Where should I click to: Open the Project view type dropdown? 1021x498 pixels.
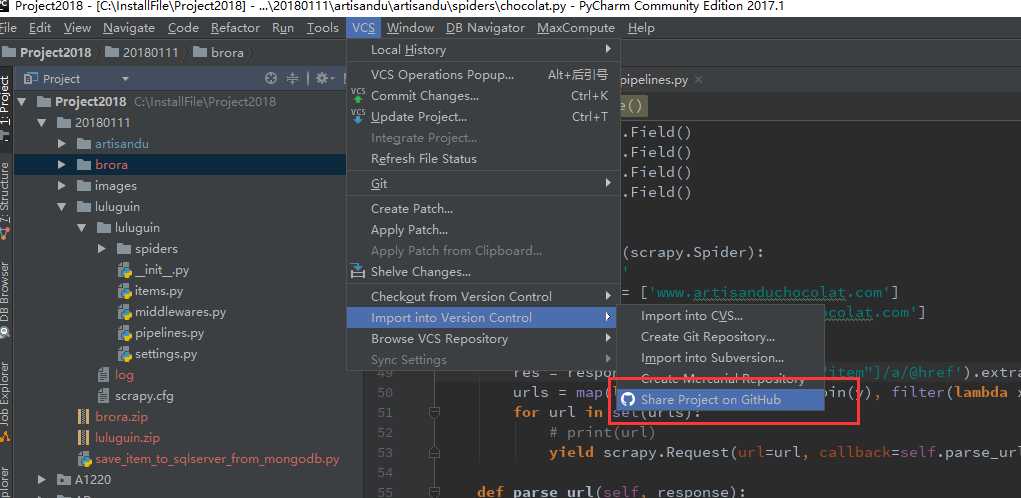(125, 79)
